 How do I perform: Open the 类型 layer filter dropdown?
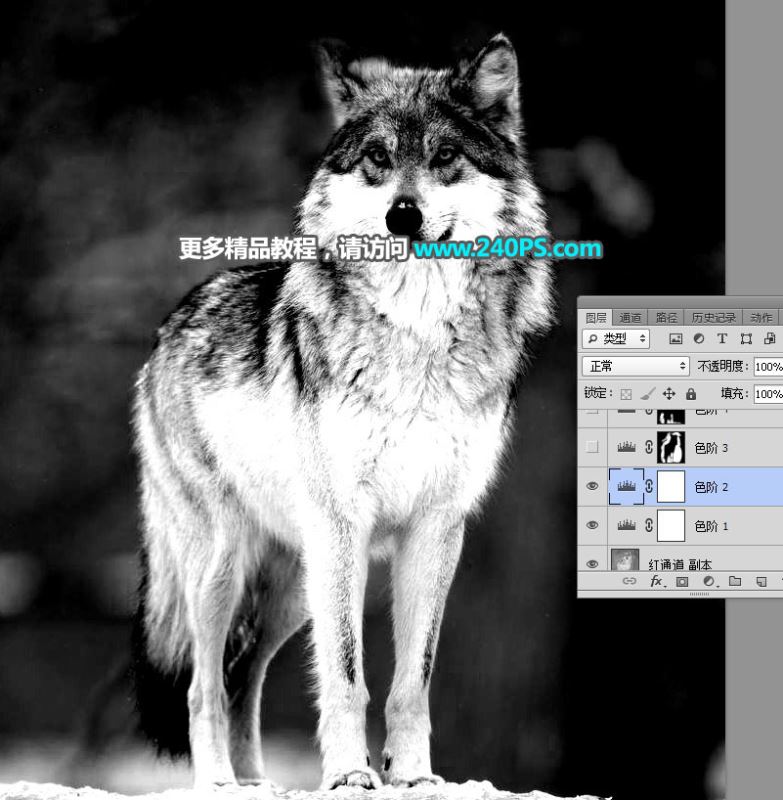coord(616,339)
